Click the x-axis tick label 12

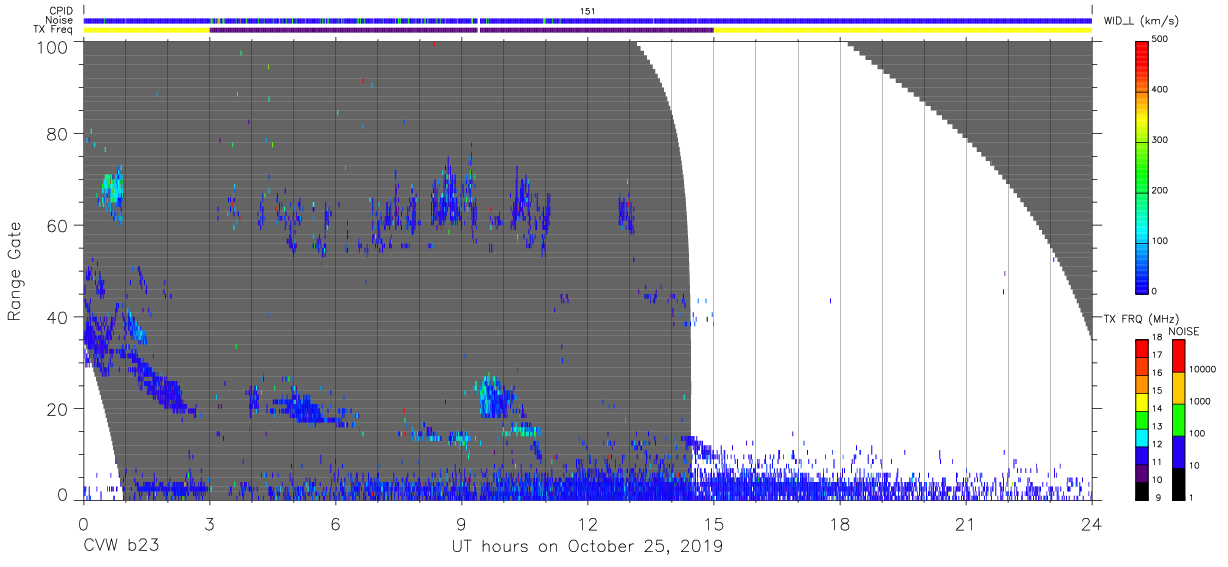tap(587, 525)
